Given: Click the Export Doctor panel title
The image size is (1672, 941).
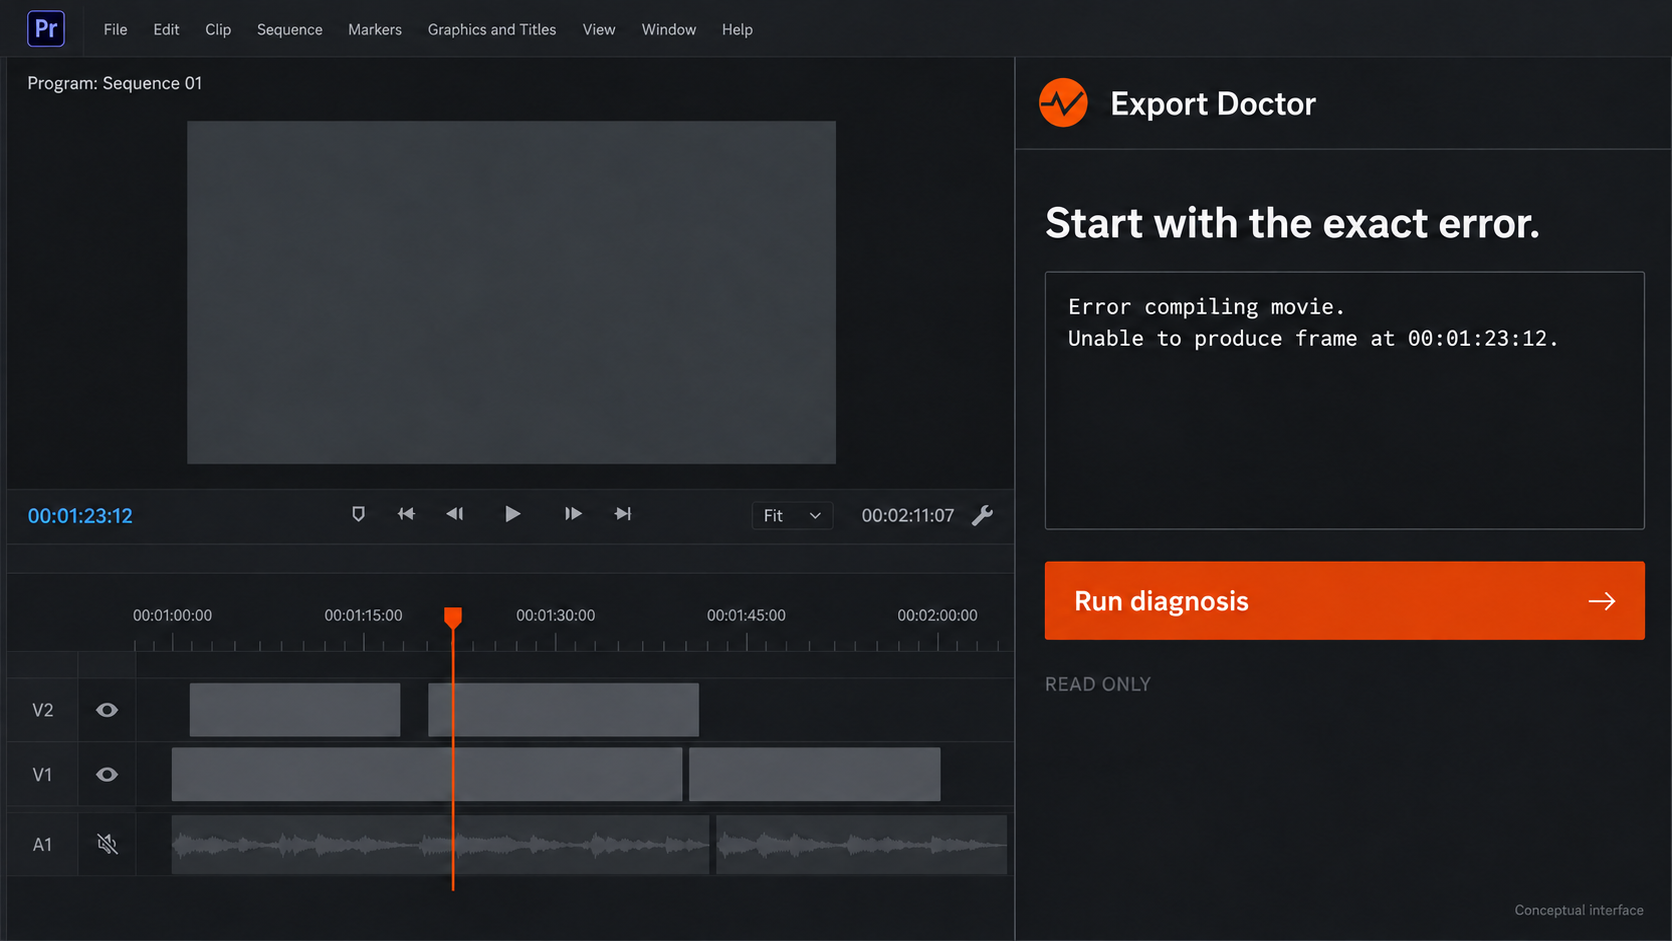Looking at the screenshot, I should 1213,104.
